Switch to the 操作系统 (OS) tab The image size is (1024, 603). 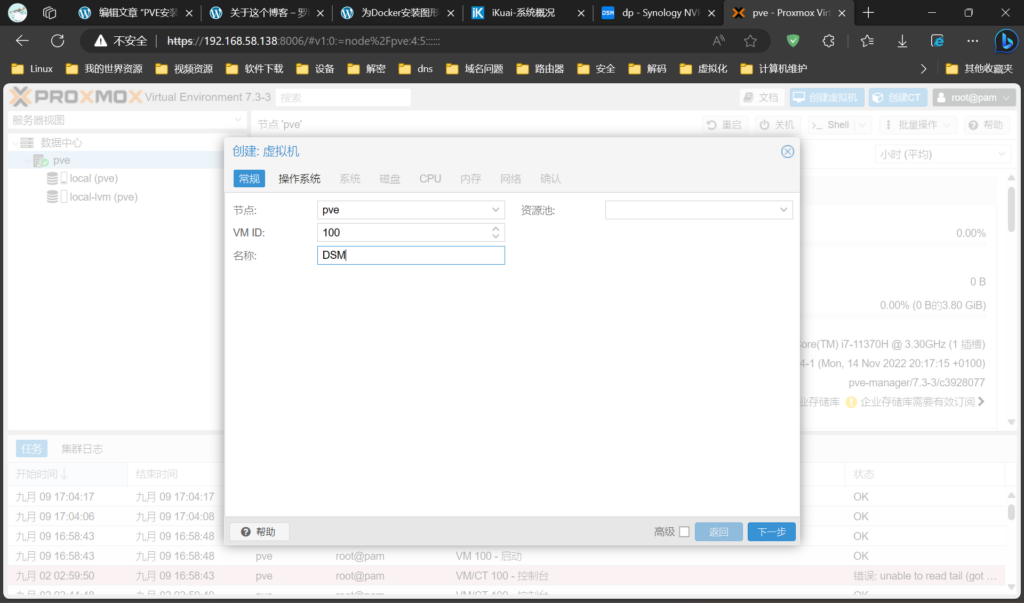click(299, 178)
